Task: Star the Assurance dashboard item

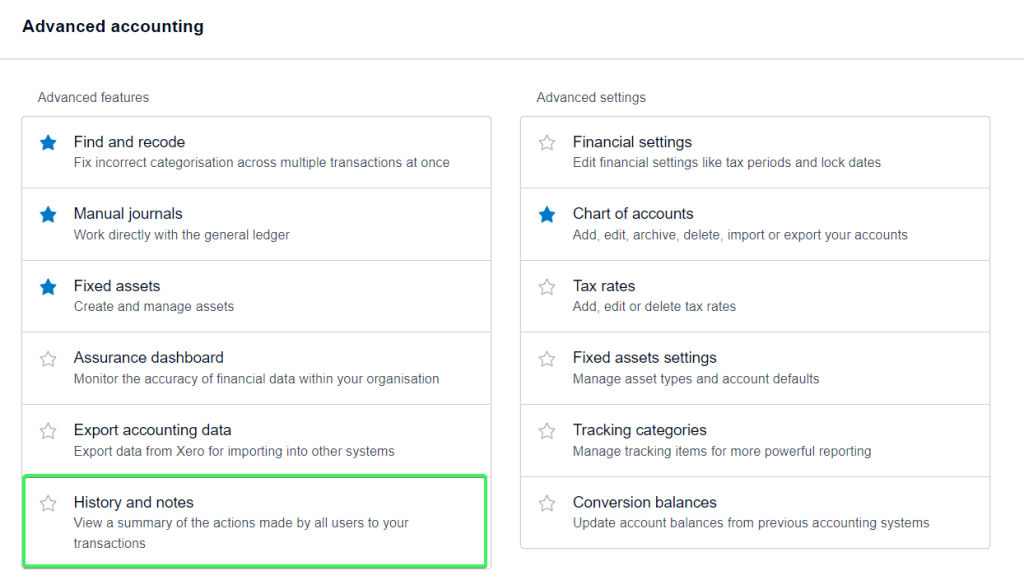Action: pos(48,359)
